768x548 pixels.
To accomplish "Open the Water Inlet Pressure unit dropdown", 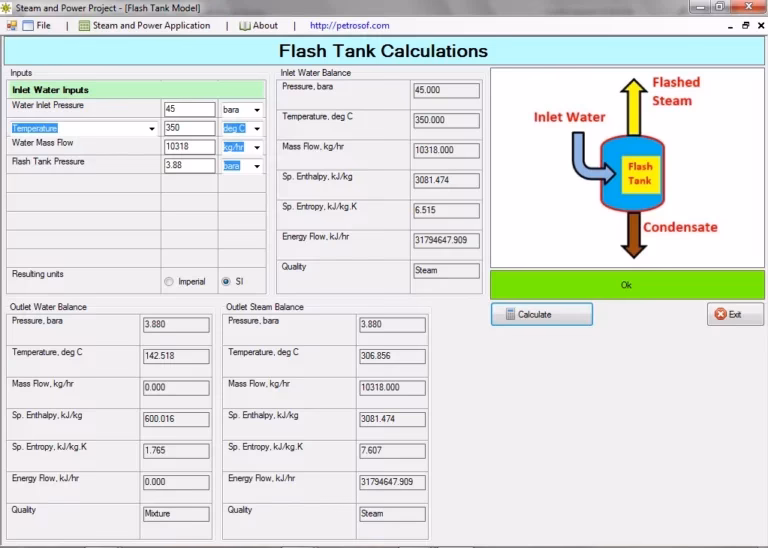I will (257, 110).
